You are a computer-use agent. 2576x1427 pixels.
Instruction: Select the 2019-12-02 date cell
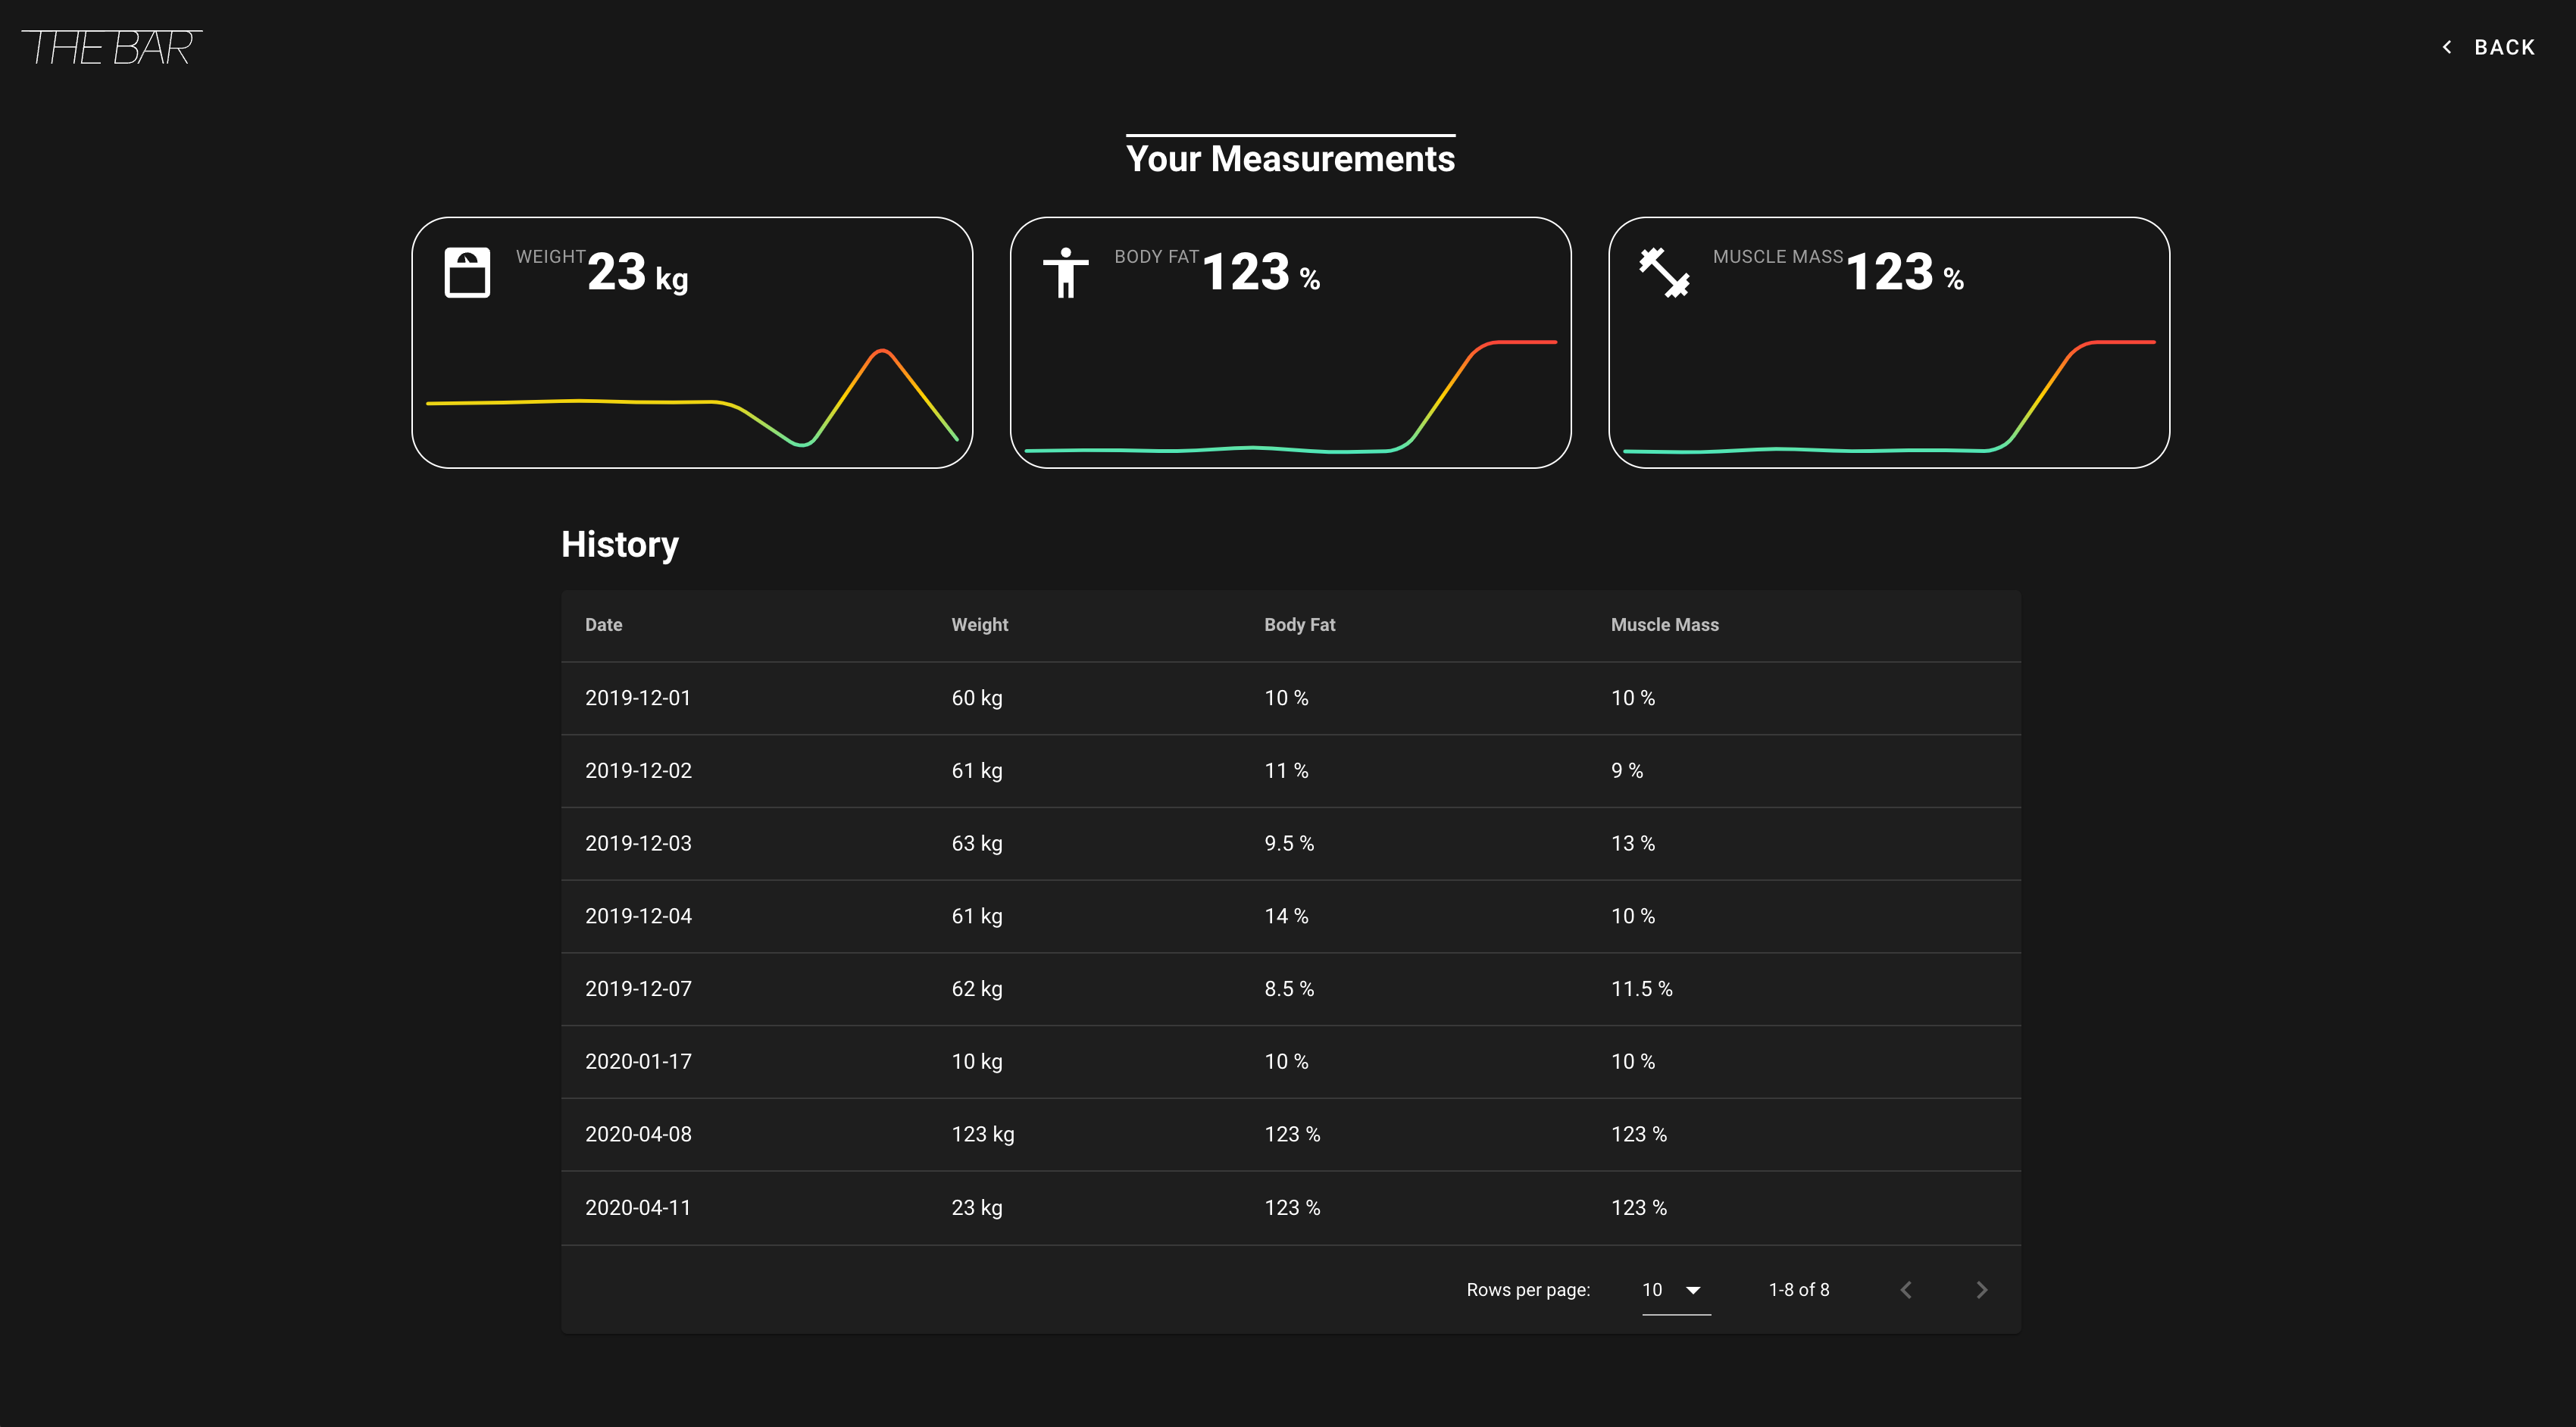click(638, 771)
